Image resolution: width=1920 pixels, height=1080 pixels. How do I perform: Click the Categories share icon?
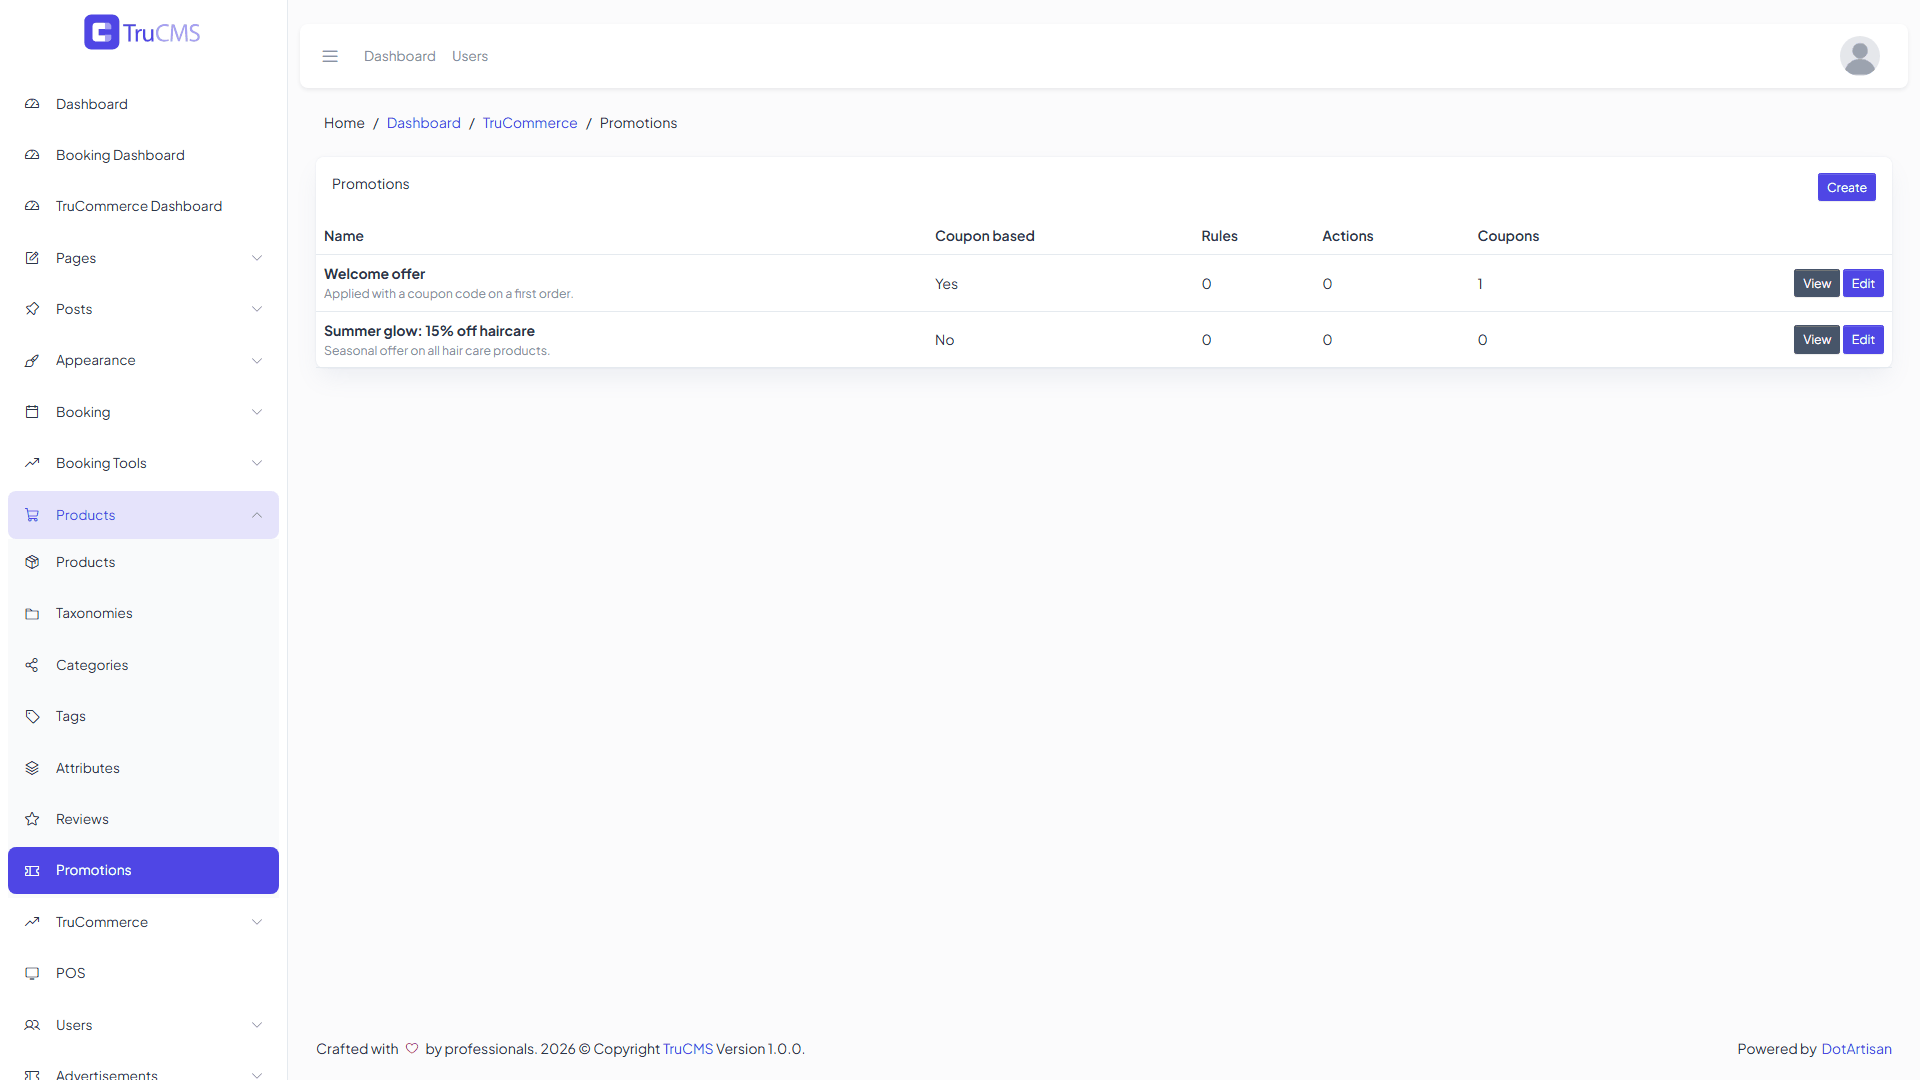coord(32,665)
